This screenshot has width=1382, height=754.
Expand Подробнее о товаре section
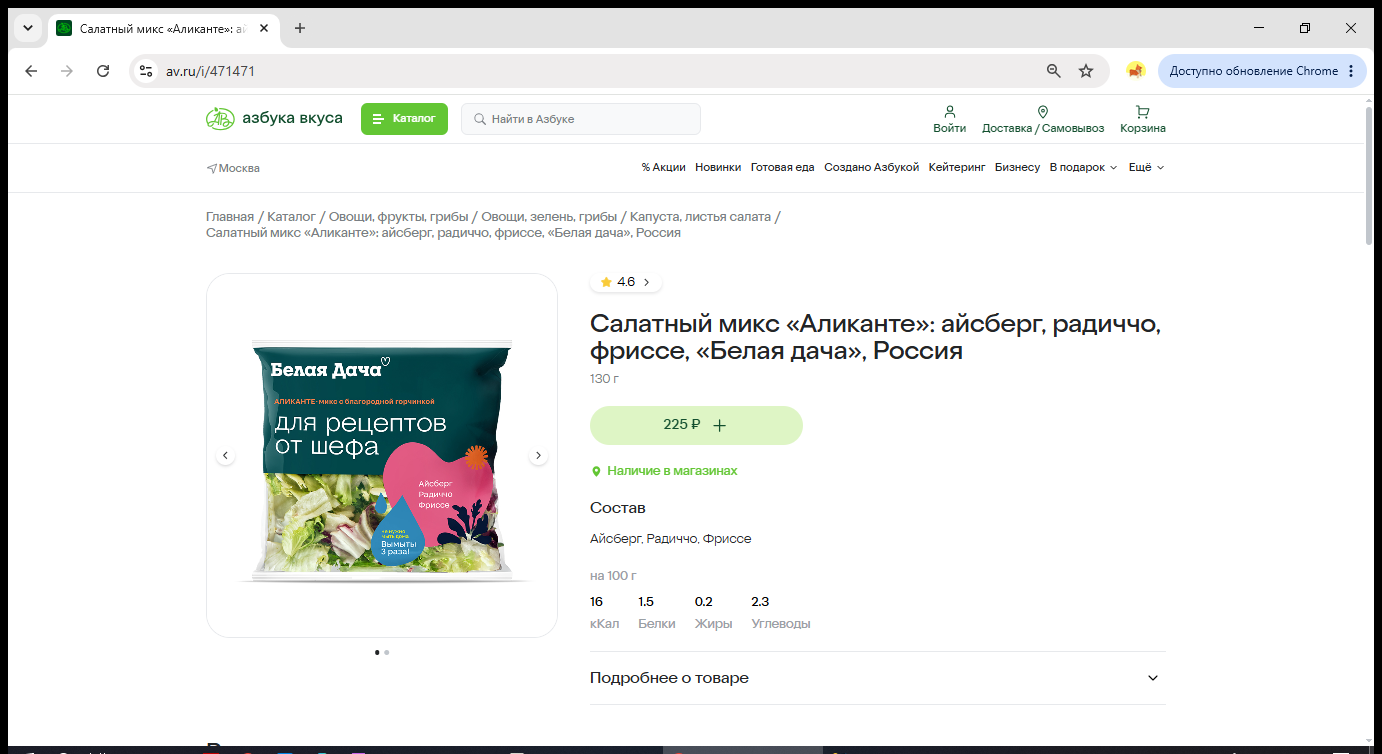(878, 678)
